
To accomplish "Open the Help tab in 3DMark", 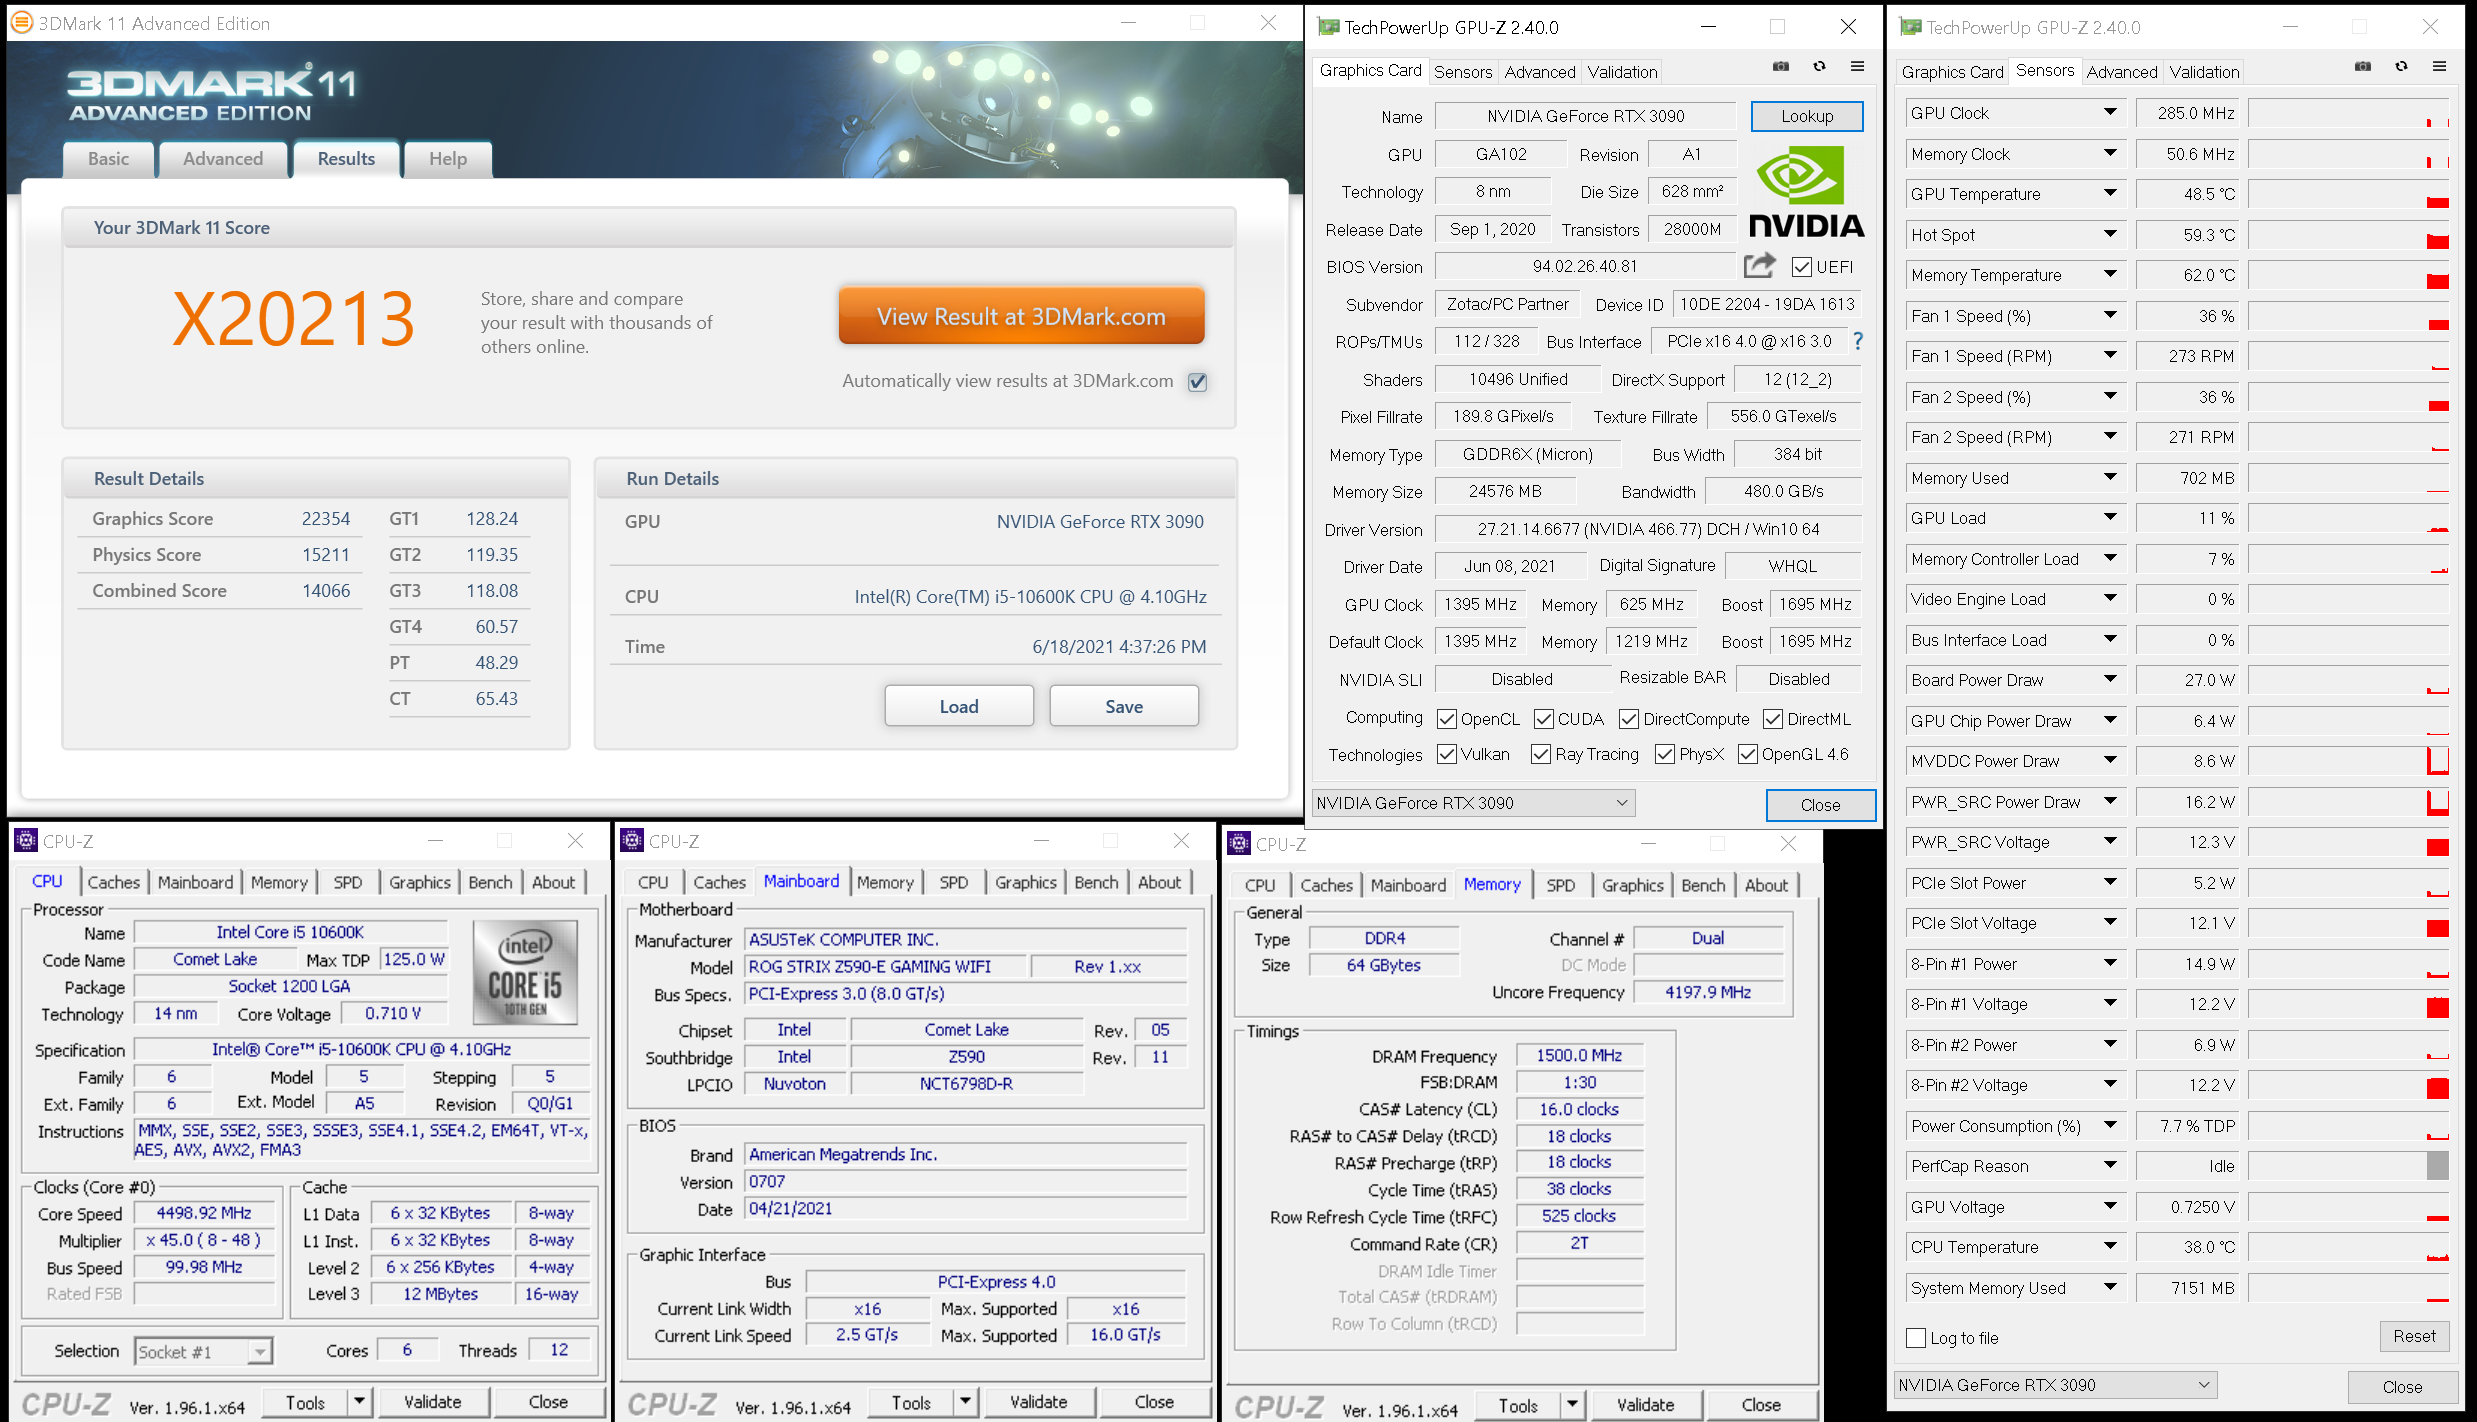I will [x=448, y=159].
